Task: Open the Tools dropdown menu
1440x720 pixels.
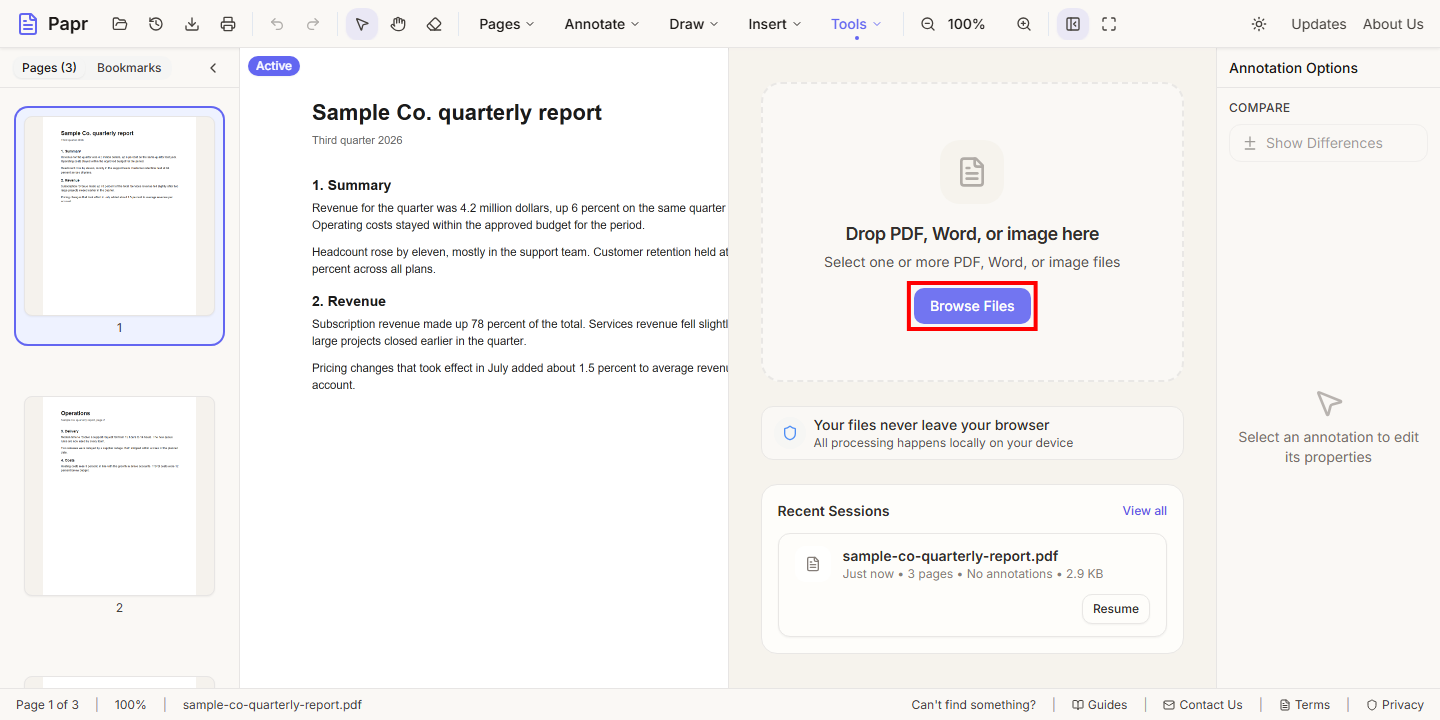Action: tap(857, 24)
